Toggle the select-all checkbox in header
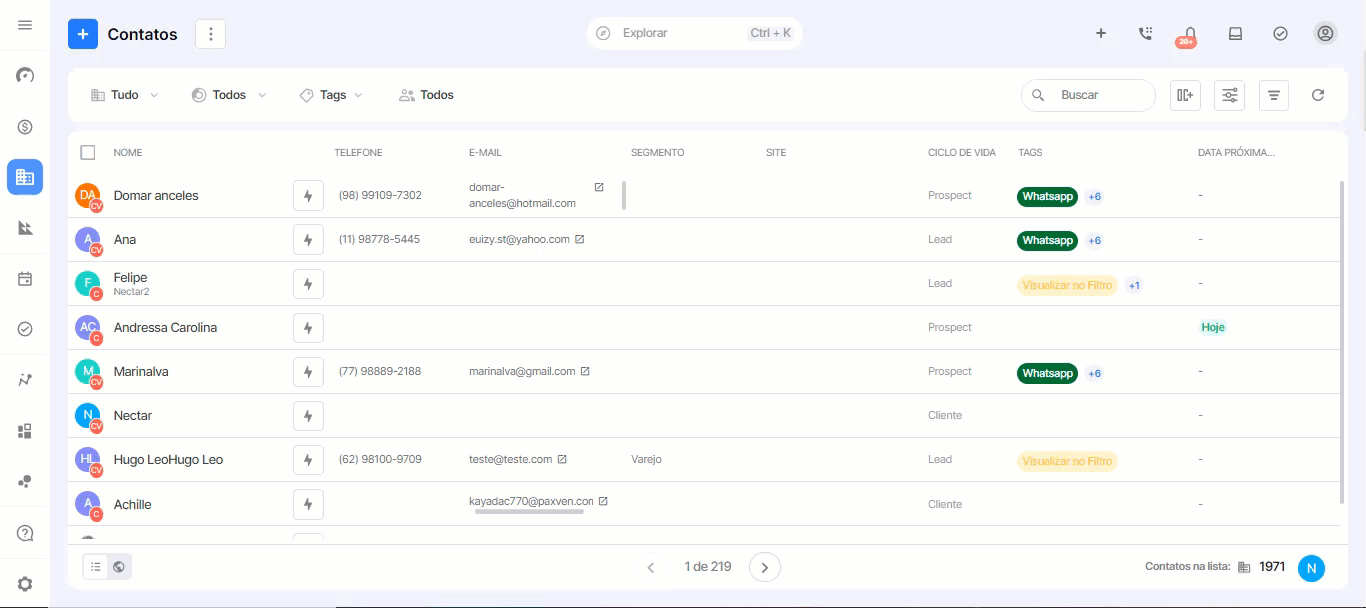This screenshot has width=1366, height=608. [x=88, y=152]
